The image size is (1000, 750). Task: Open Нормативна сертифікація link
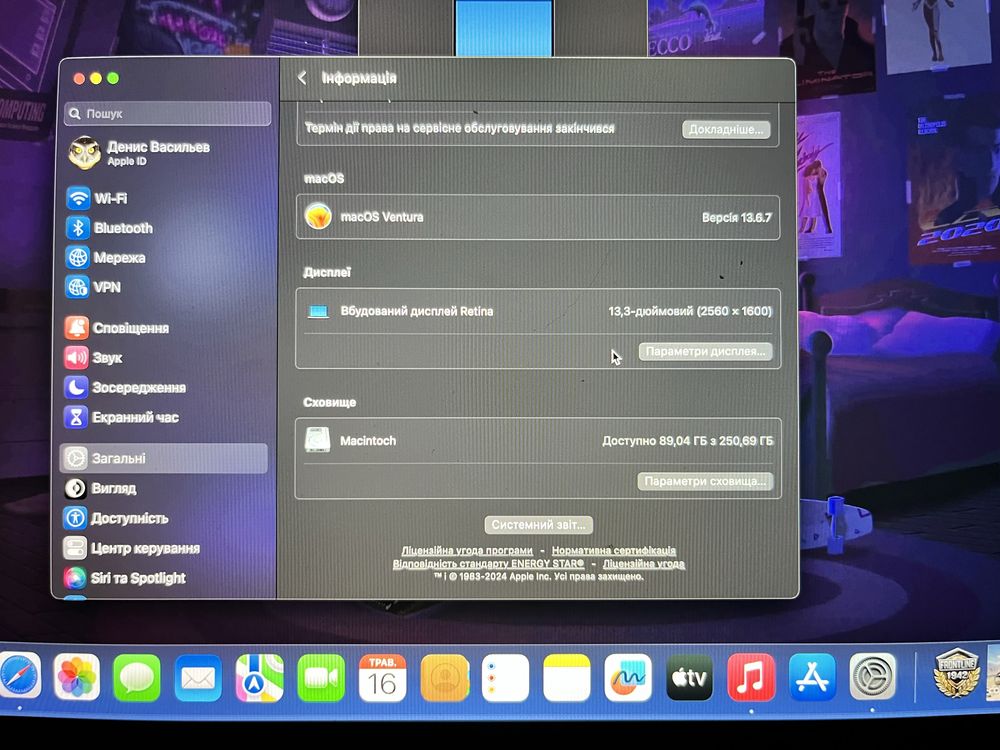pyautogui.click(x=614, y=550)
